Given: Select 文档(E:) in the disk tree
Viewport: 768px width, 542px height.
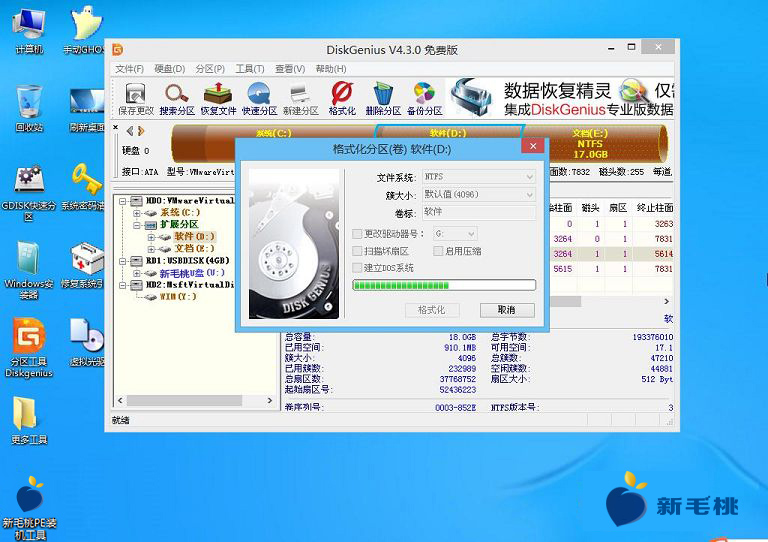Looking at the screenshot, I should coord(194,249).
